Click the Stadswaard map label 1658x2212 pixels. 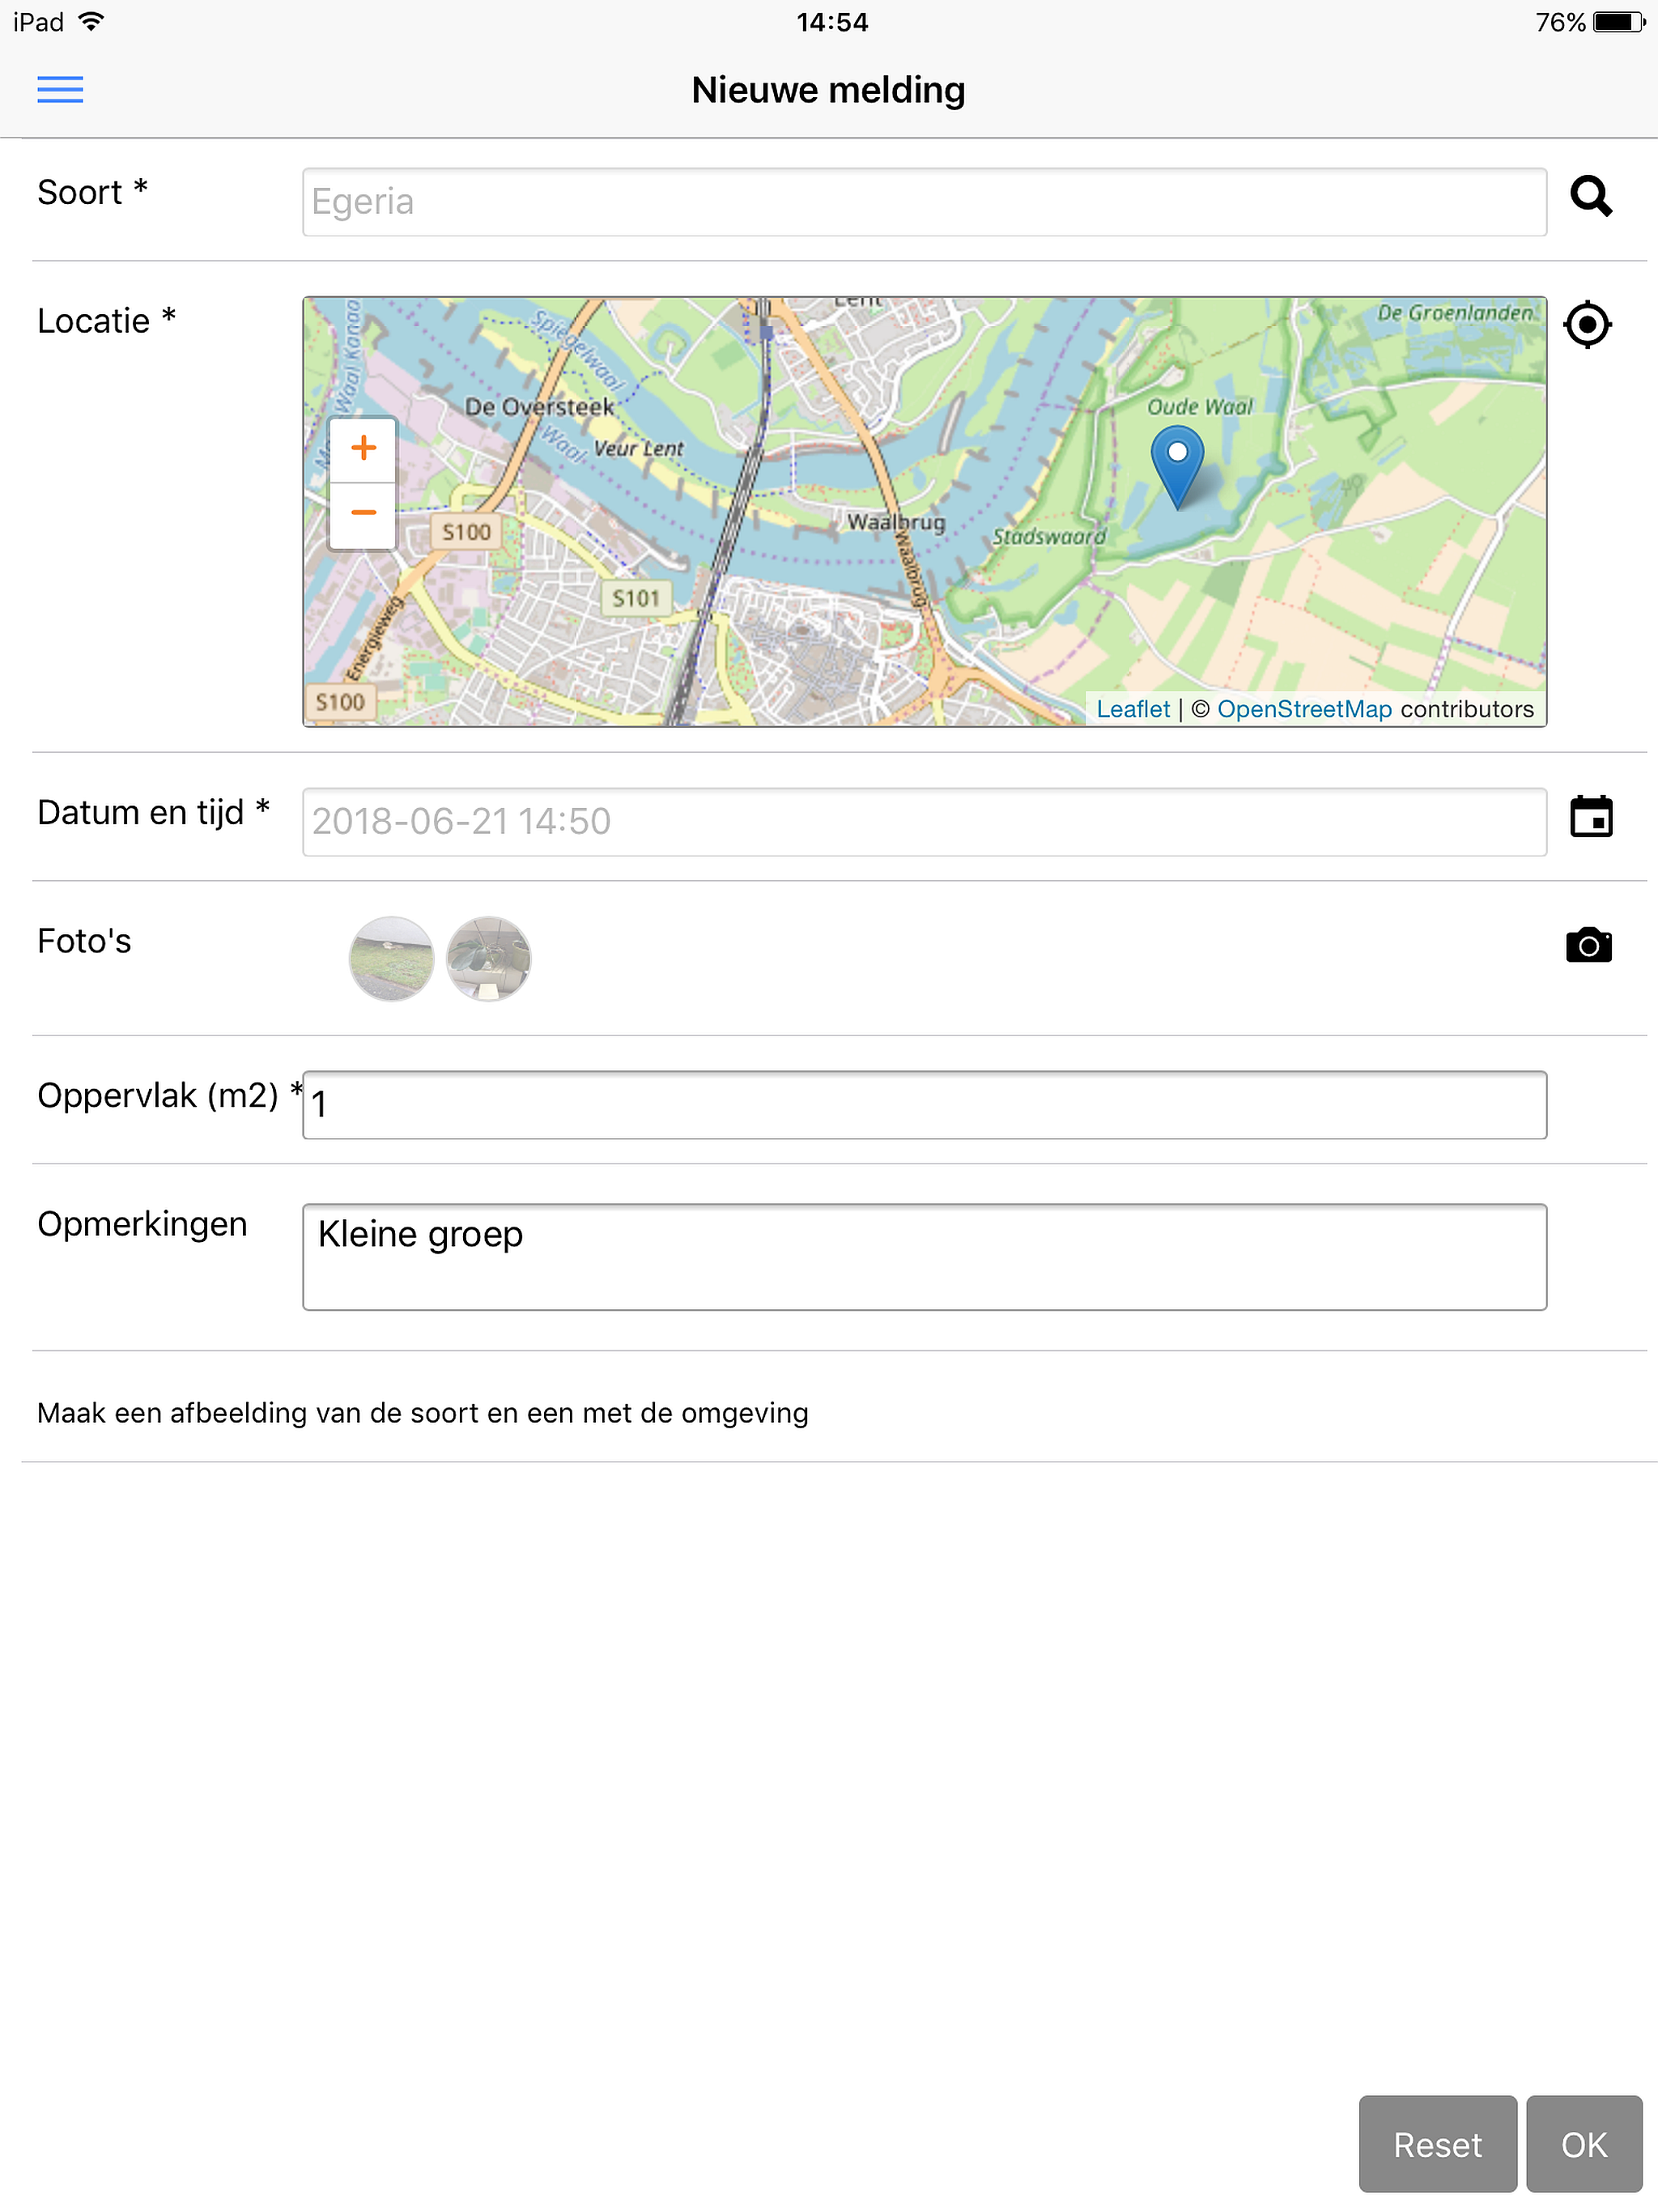pos(1048,537)
